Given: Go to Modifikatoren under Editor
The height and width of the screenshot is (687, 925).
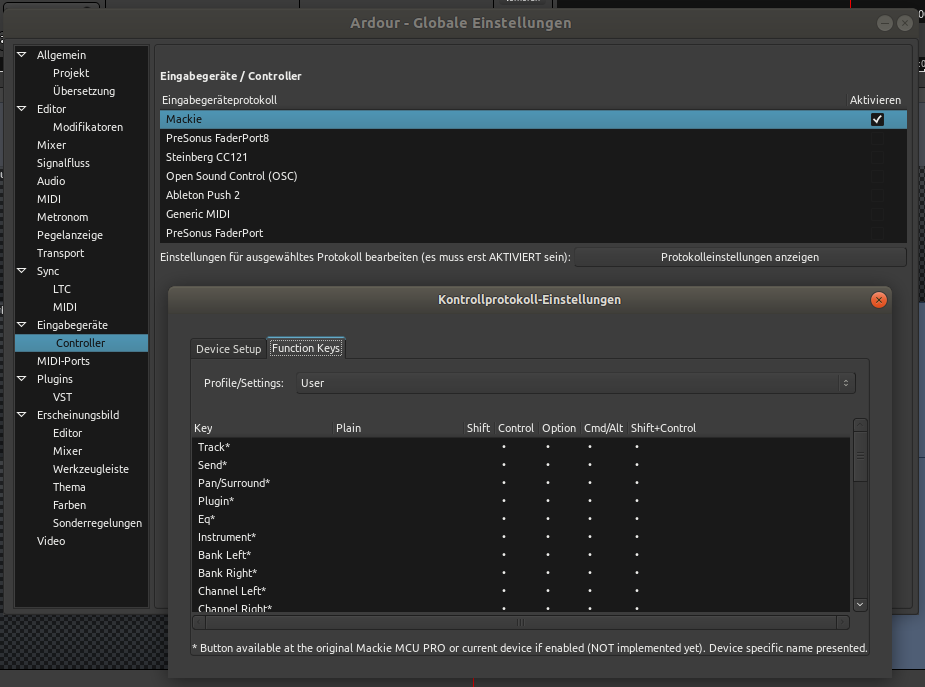Looking at the screenshot, I should [x=88, y=127].
